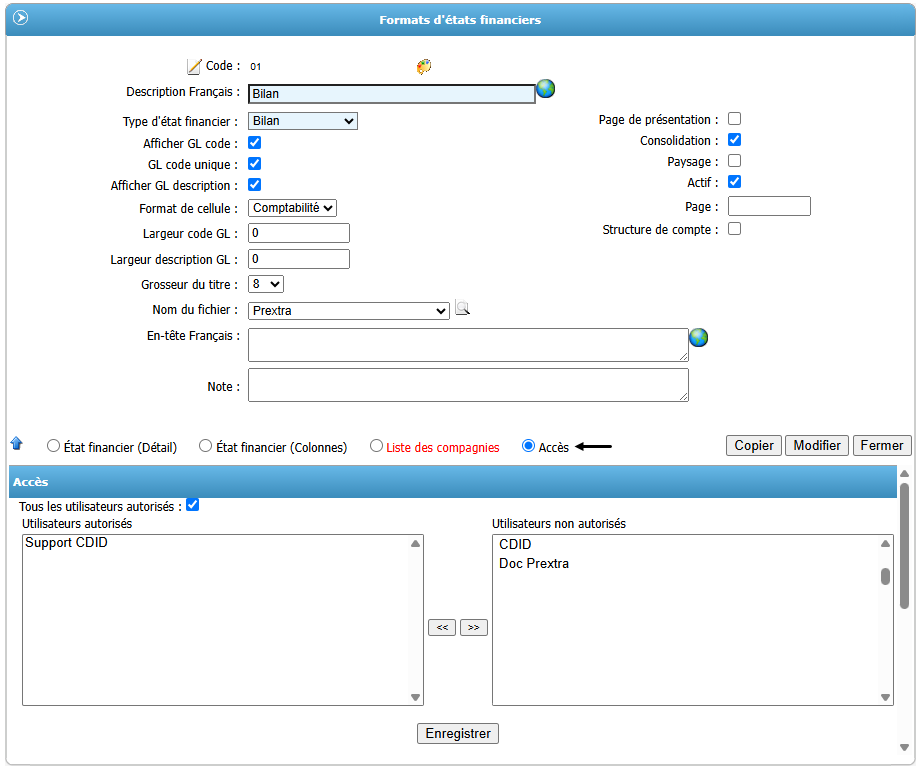Click the Copier button
Viewport: 917px width, 768px height.
pos(754,445)
